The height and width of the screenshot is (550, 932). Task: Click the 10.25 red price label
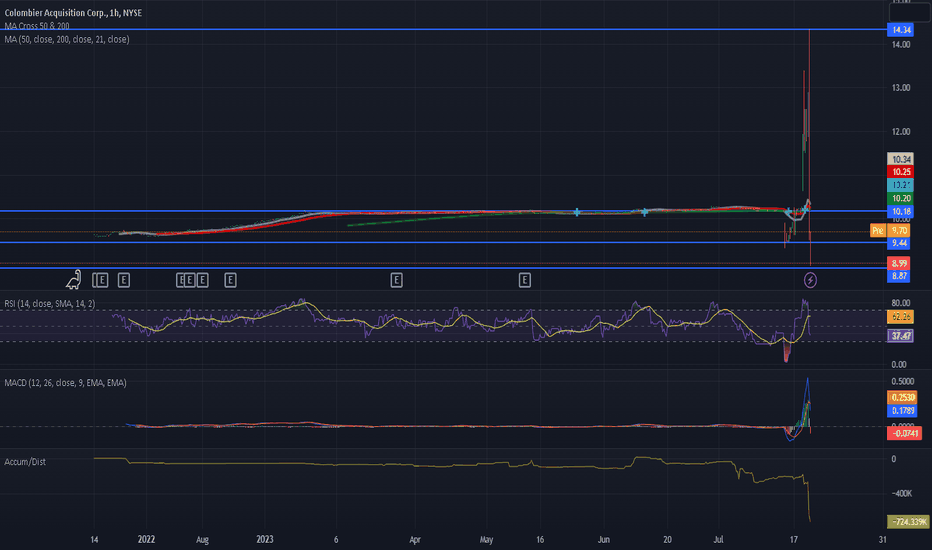901,172
